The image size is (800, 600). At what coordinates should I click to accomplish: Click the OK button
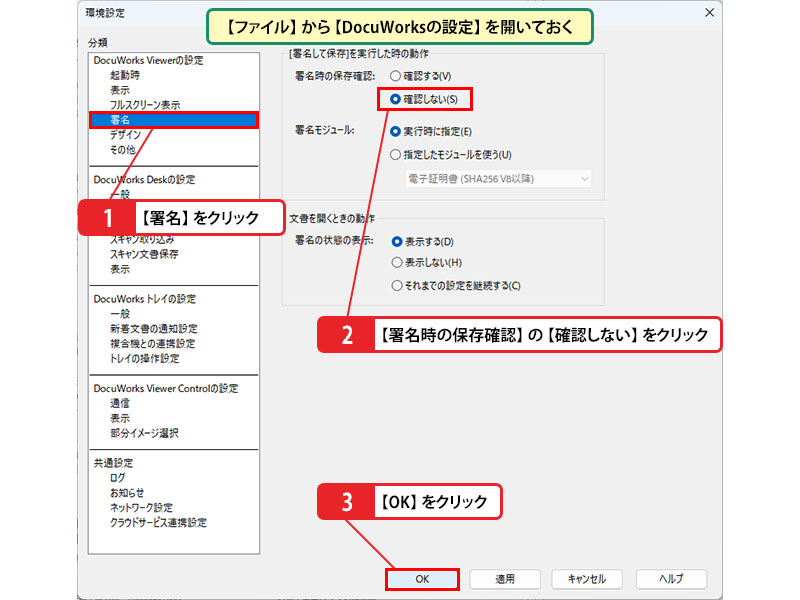[x=422, y=579]
